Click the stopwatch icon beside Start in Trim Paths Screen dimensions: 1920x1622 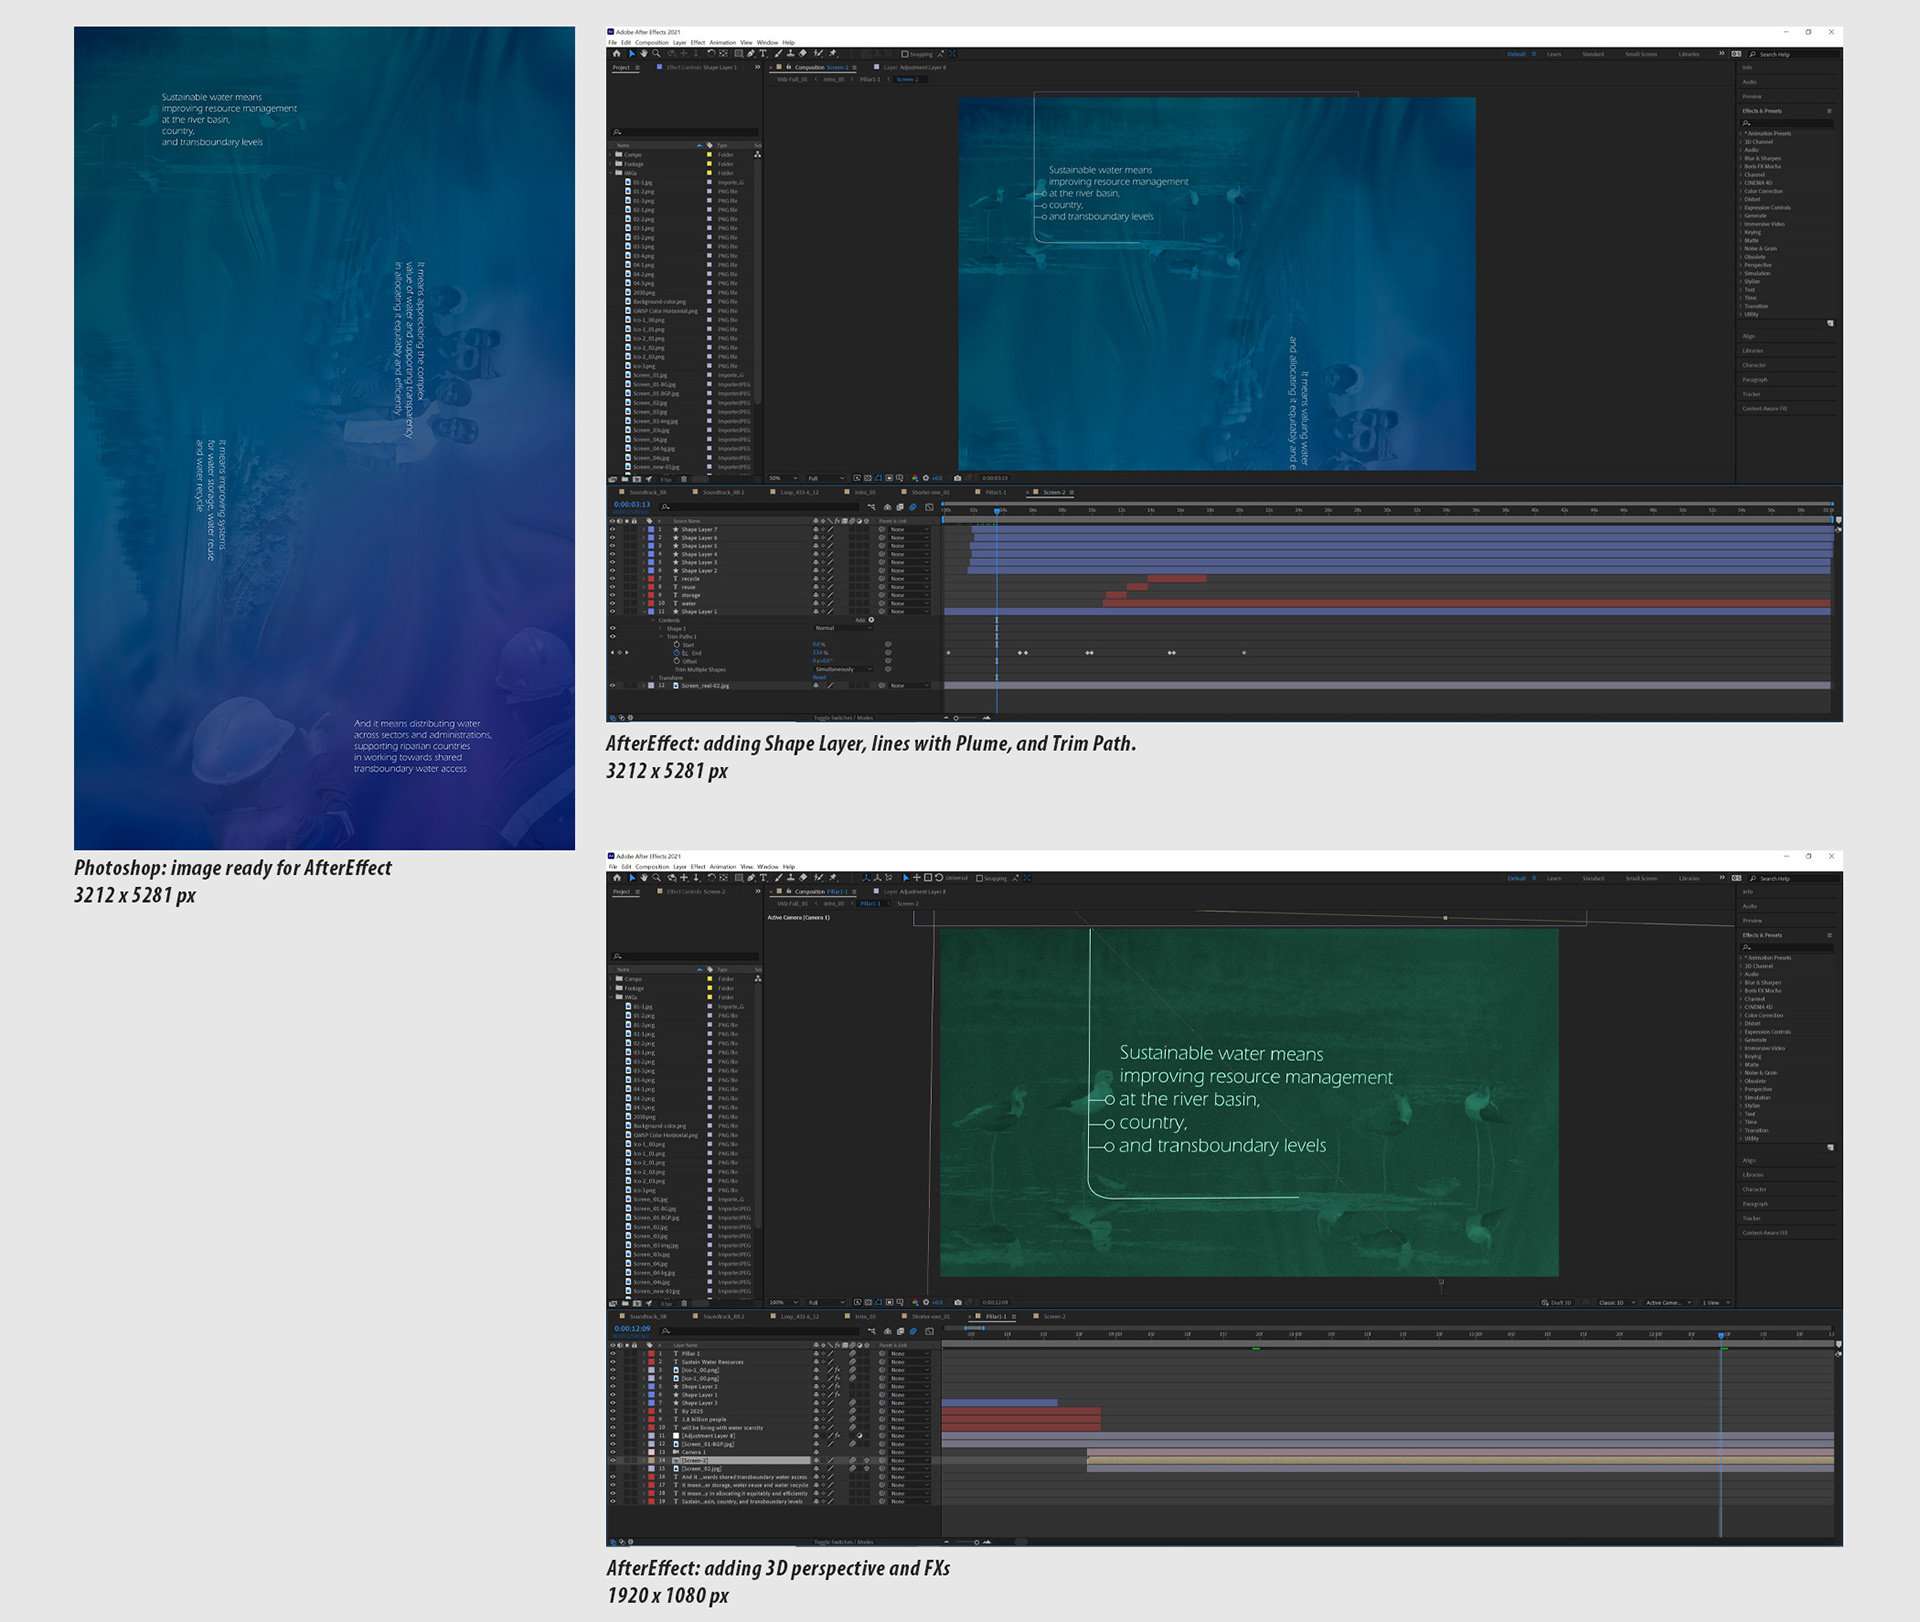(x=677, y=645)
